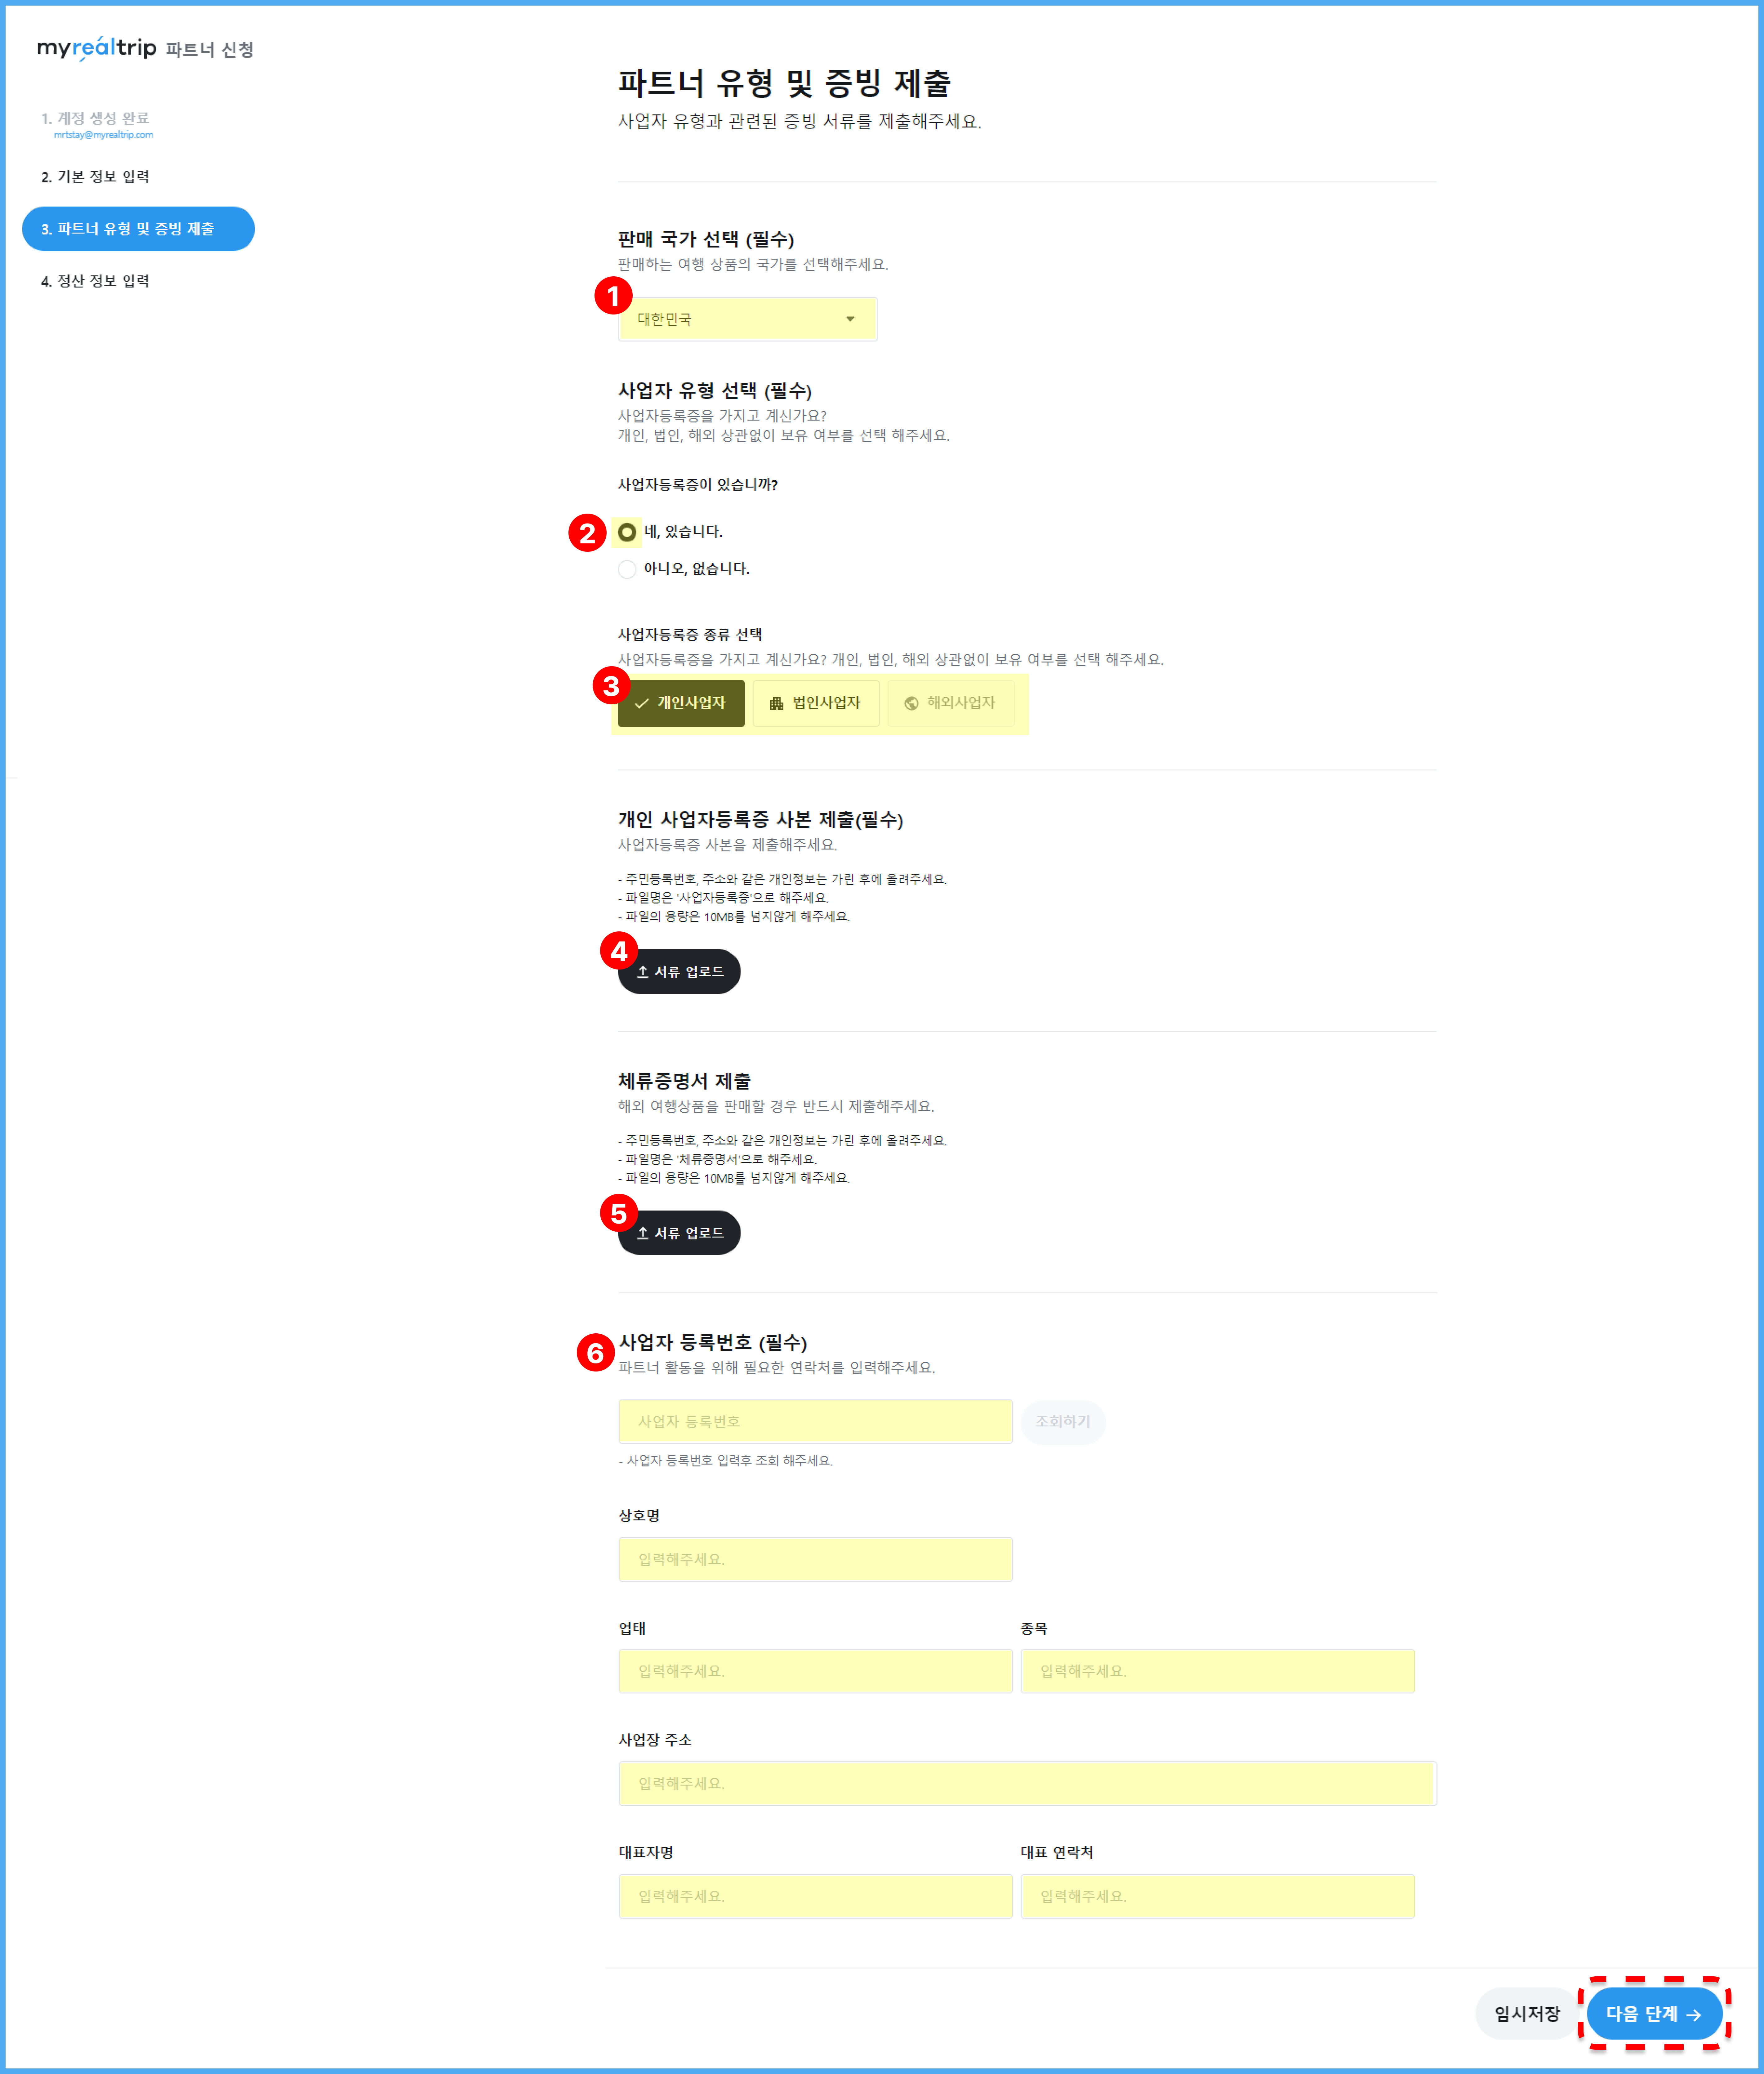Click the 임시저장 button
This screenshot has width=1764, height=2074.
[x=1527, y=2014]
